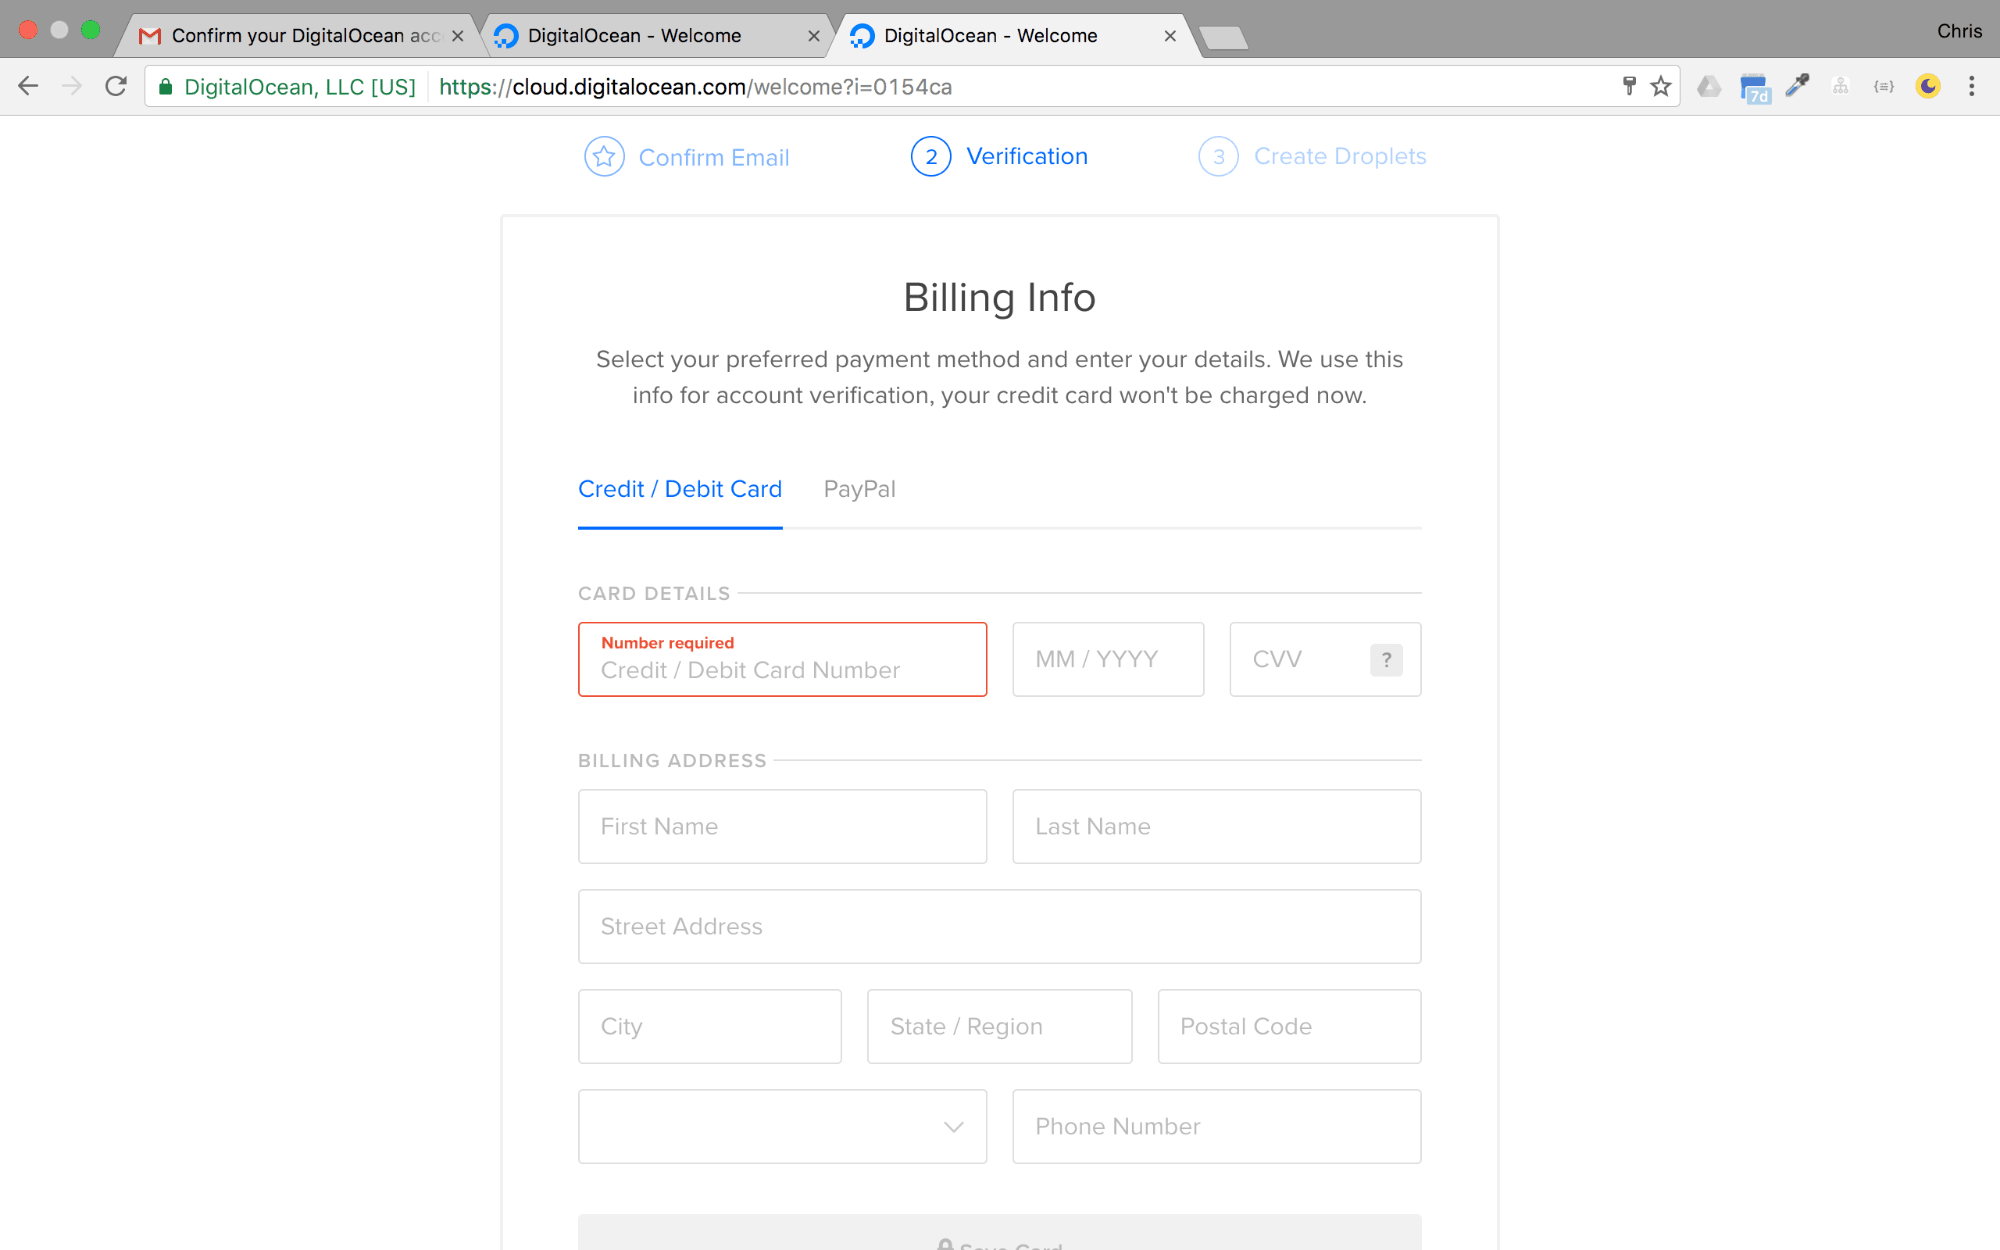Click the BILLING ADDRESS section label

pyautogui.click(x=672, y=761)
